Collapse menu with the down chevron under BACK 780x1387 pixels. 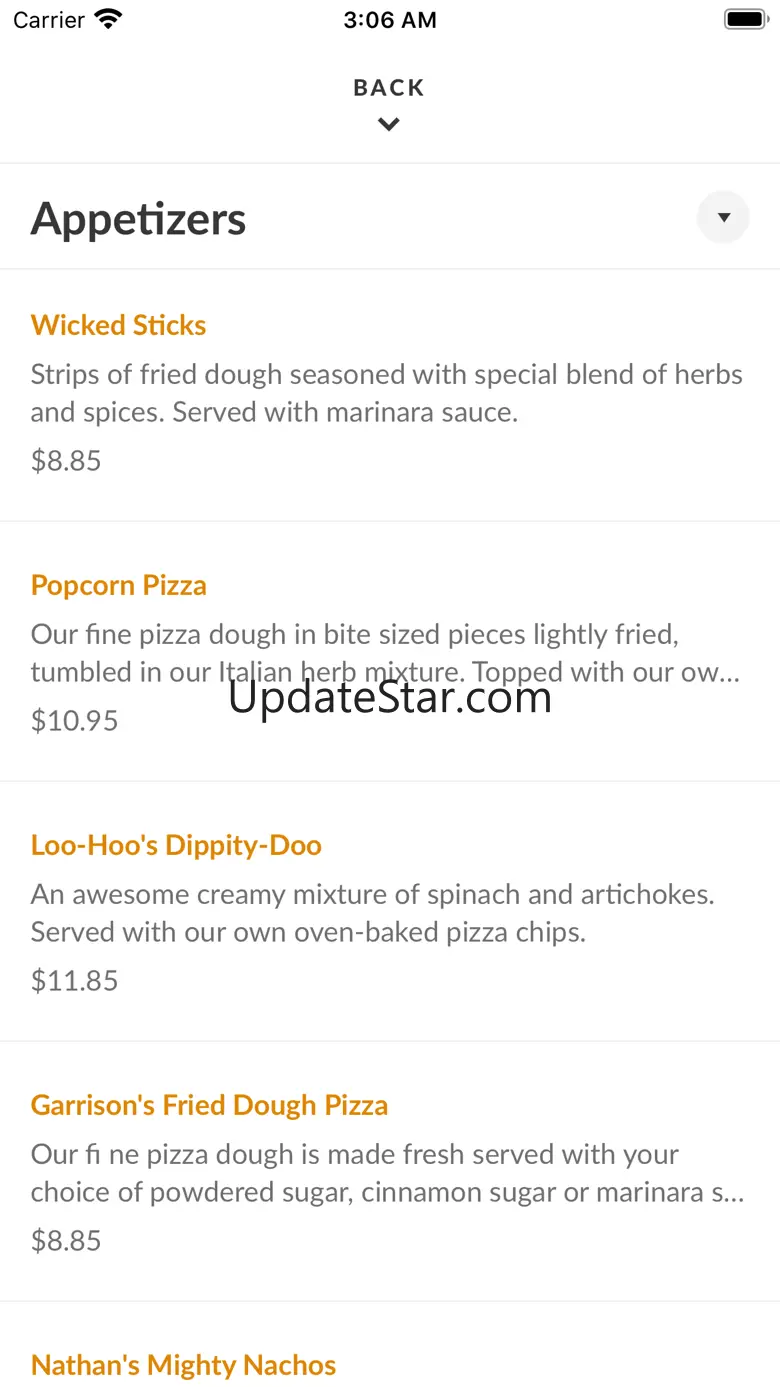click(x=389, y=125)
